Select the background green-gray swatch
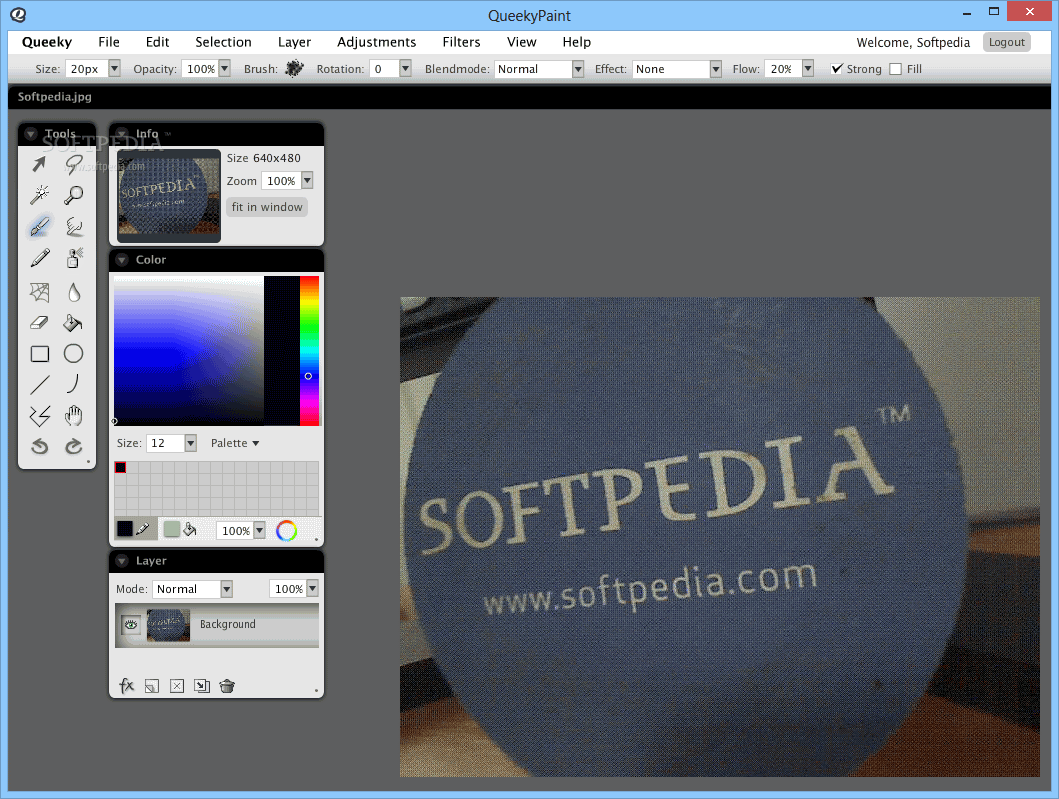The image size is (1059, 799). pos(172,529)
